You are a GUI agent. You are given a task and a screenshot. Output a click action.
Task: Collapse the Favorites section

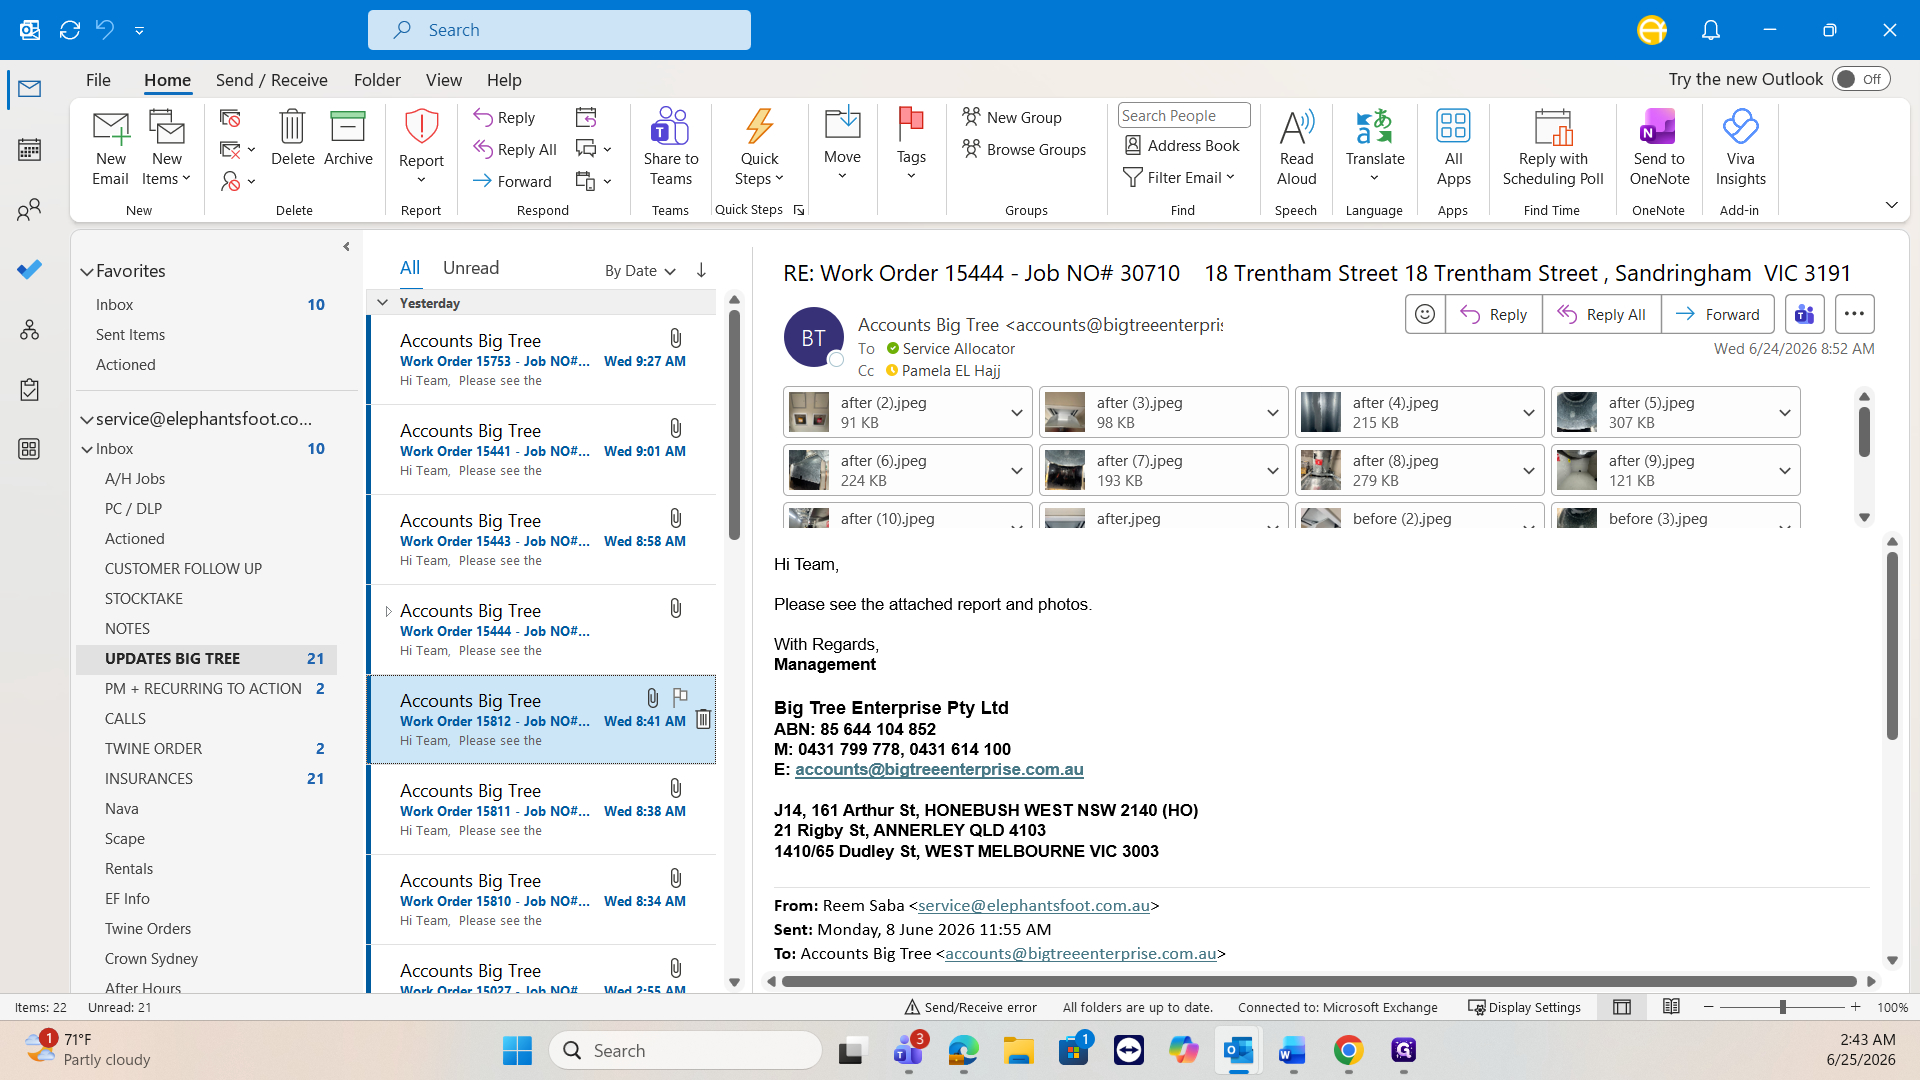click(87, 271)
